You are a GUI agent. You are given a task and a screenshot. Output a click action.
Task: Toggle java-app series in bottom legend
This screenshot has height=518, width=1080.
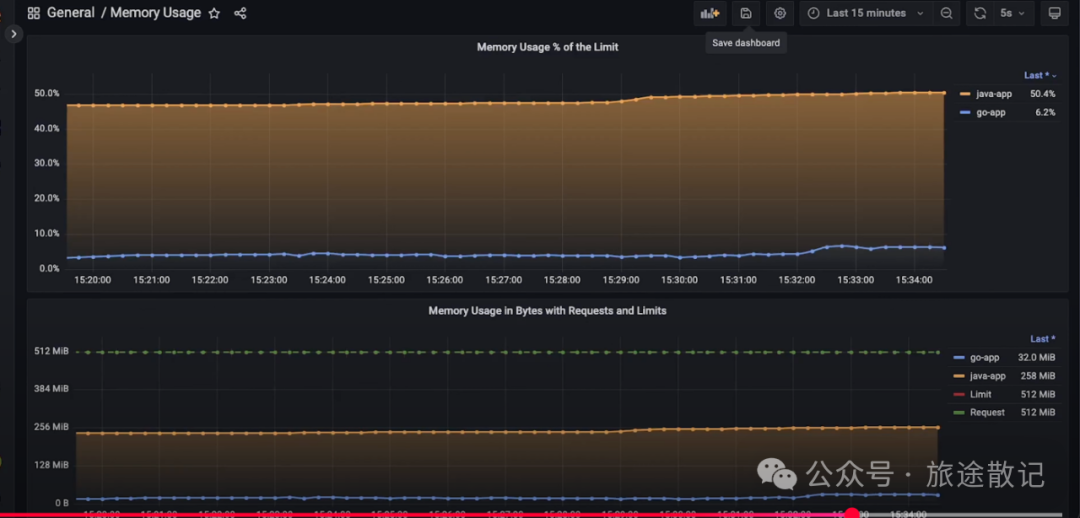coord(988,376)
